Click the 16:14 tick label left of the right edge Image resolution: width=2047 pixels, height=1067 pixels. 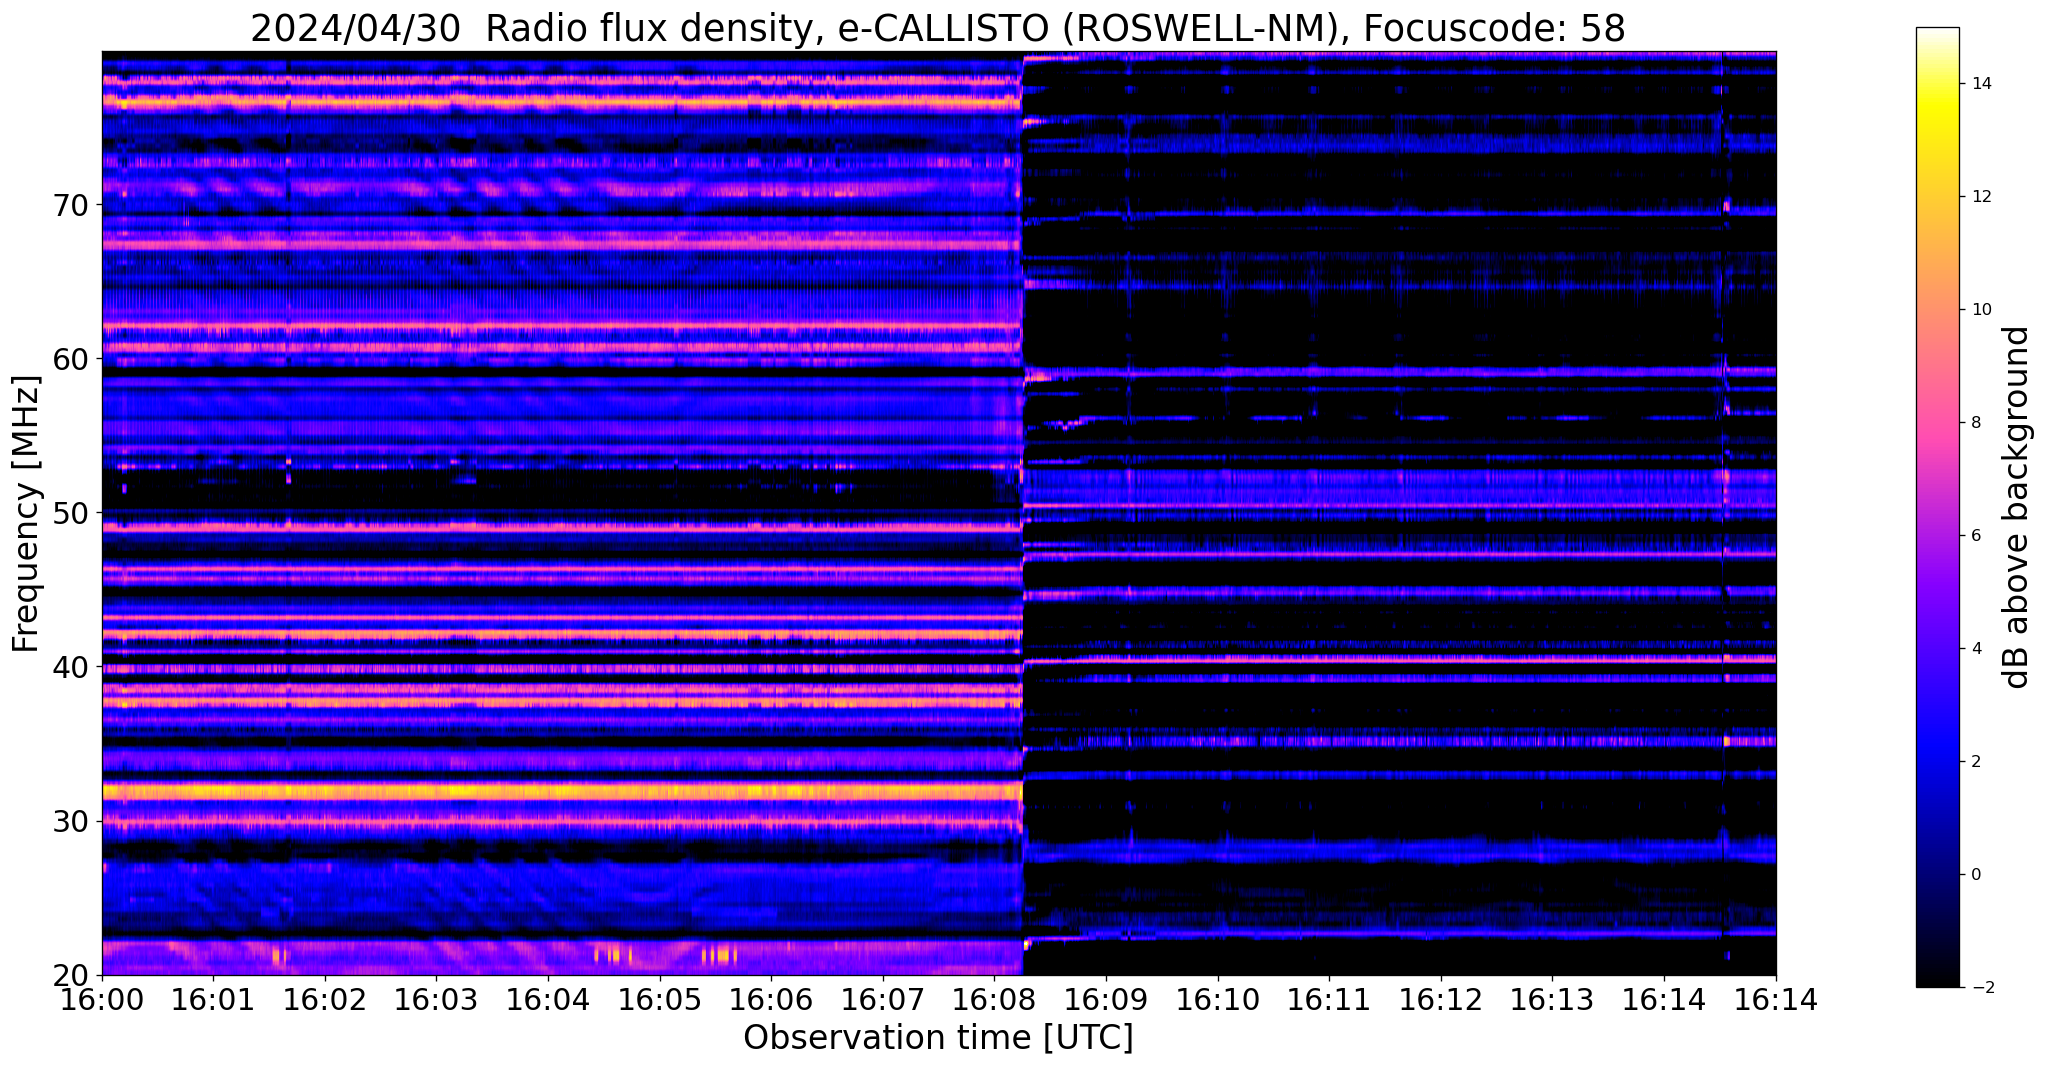click(1664, 999)
